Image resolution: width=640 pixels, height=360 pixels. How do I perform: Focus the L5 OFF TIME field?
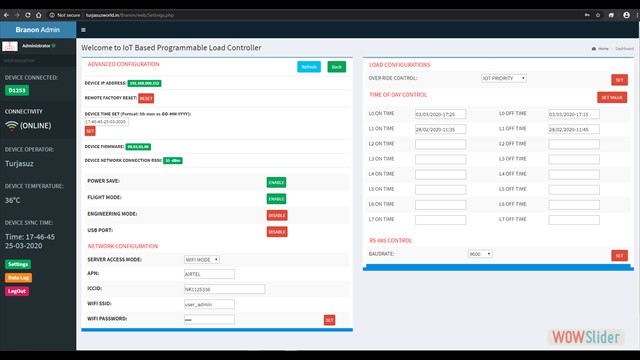point(574,189)
